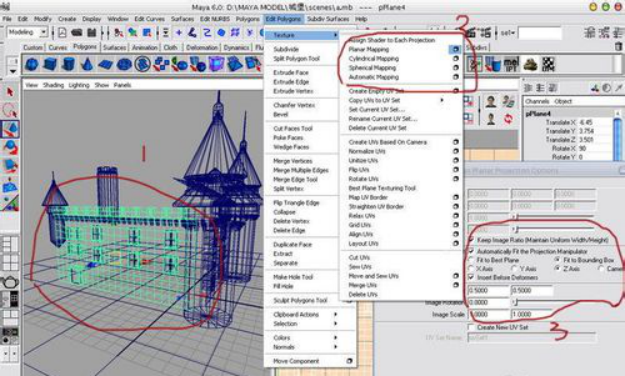This screenshot has width=625, height=376.
Task: Click the upper disabled projection slider
Action: [x=554, y=217]
